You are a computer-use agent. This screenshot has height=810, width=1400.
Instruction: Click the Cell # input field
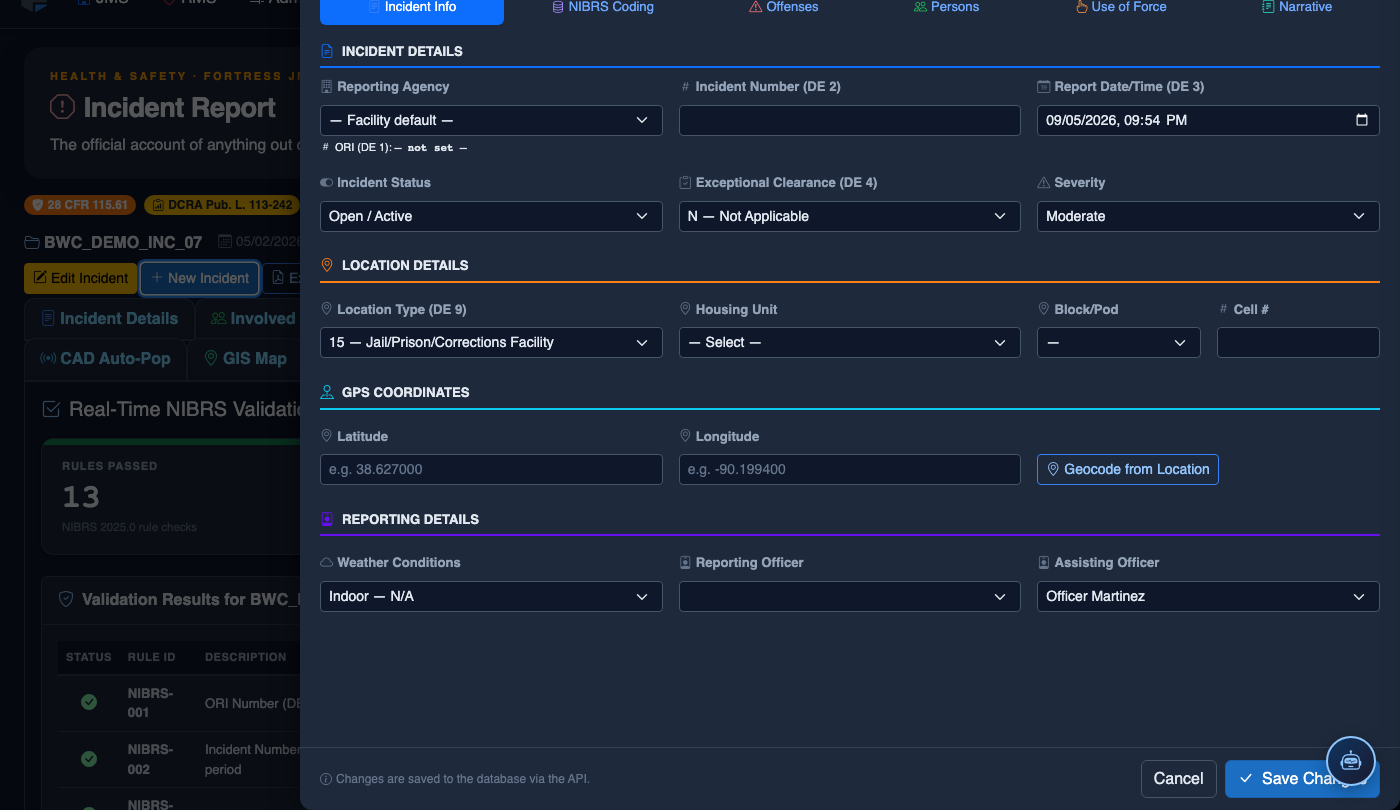[1298, 343]
